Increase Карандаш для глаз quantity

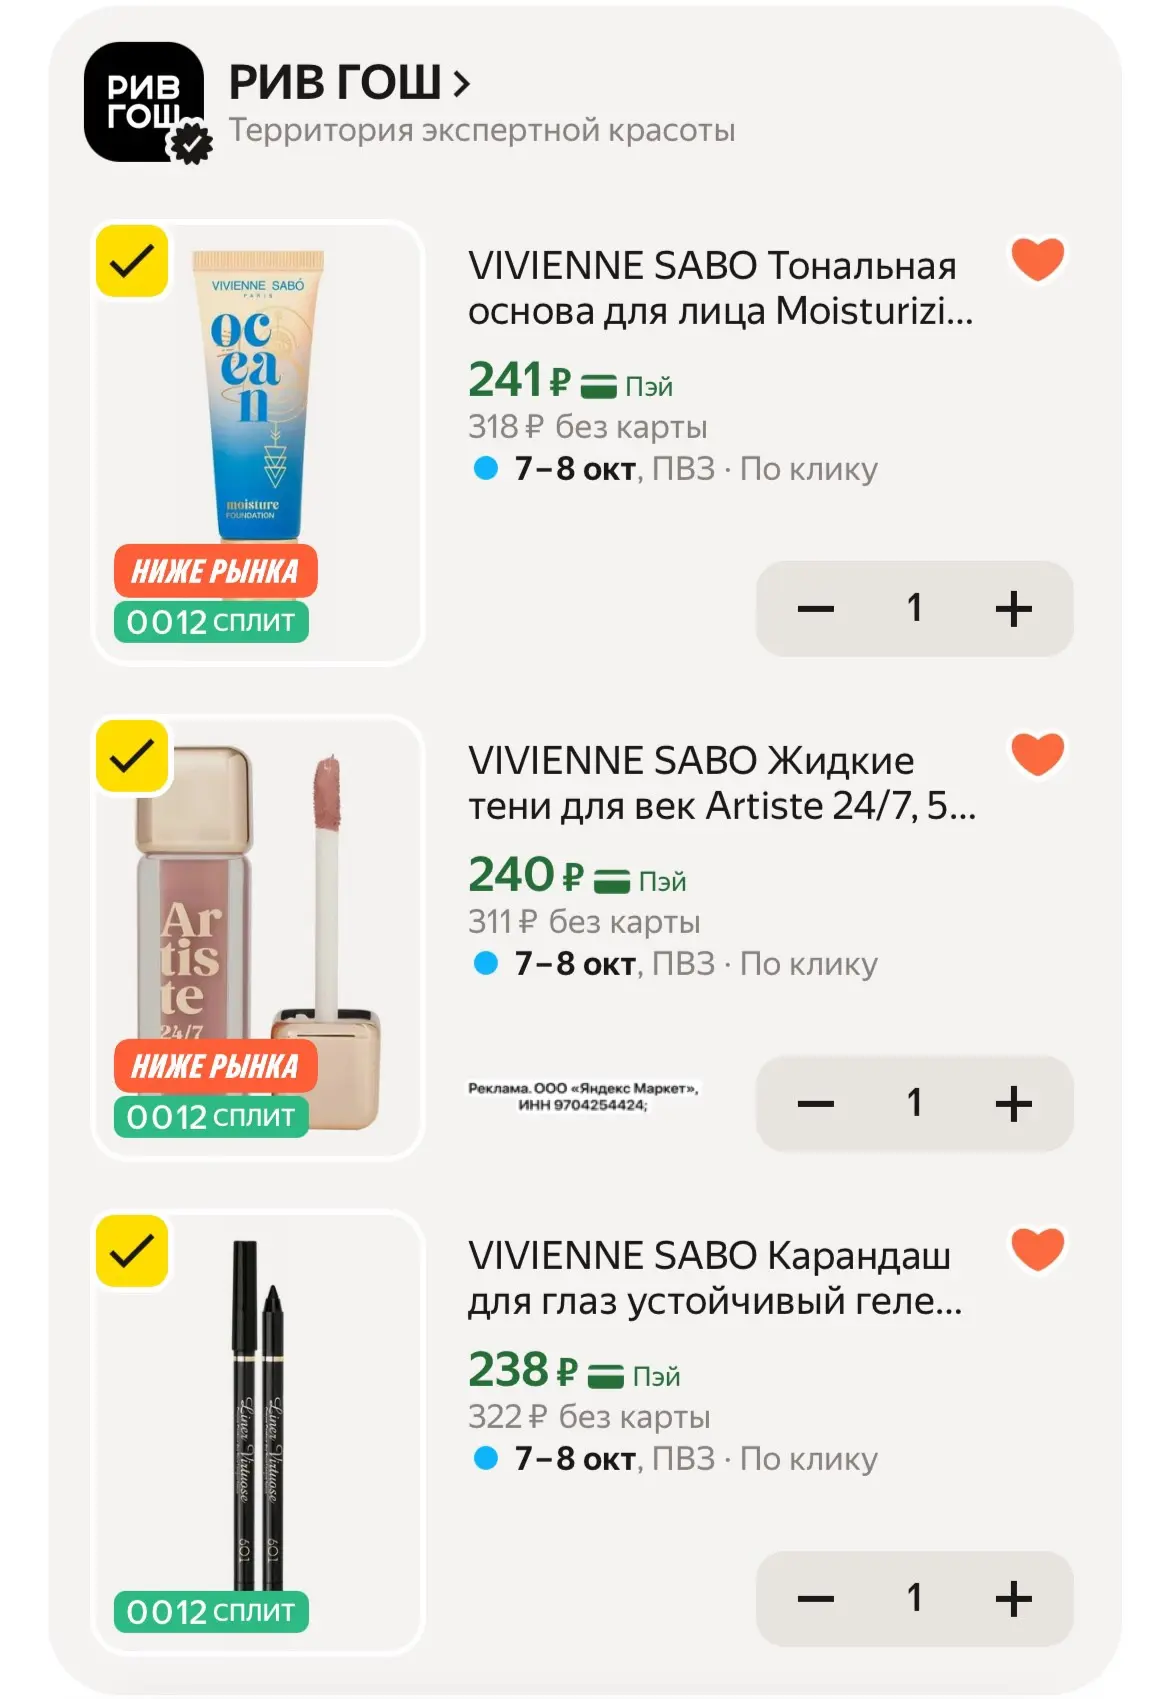(x=1013, y=1598)
